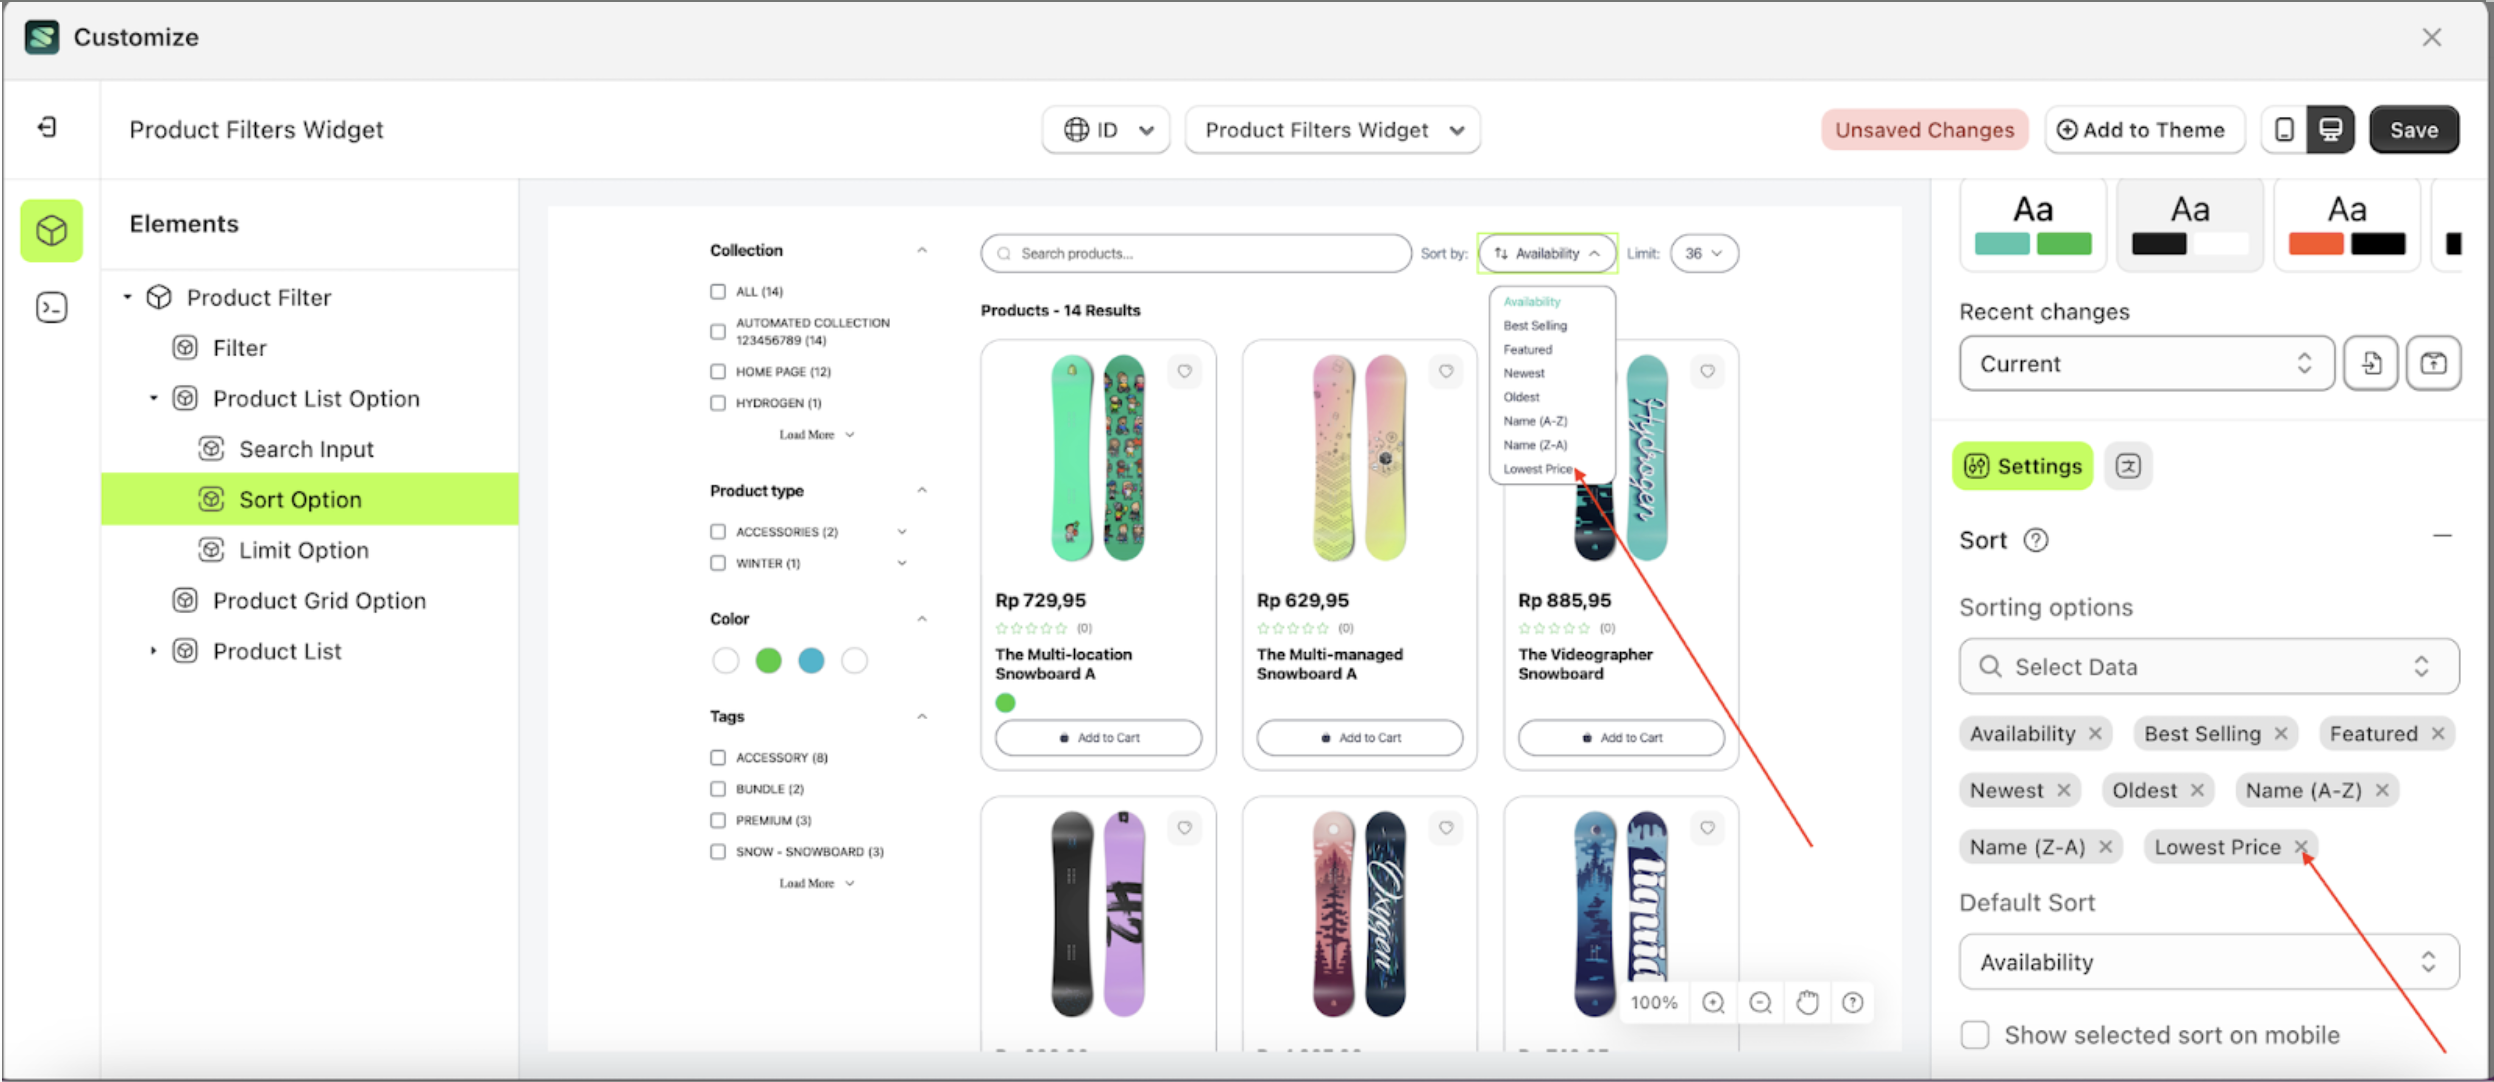Switch to desktop preview icon
The height and width of the screenshot is (1082, 2494).
(x=2331, y=129)
